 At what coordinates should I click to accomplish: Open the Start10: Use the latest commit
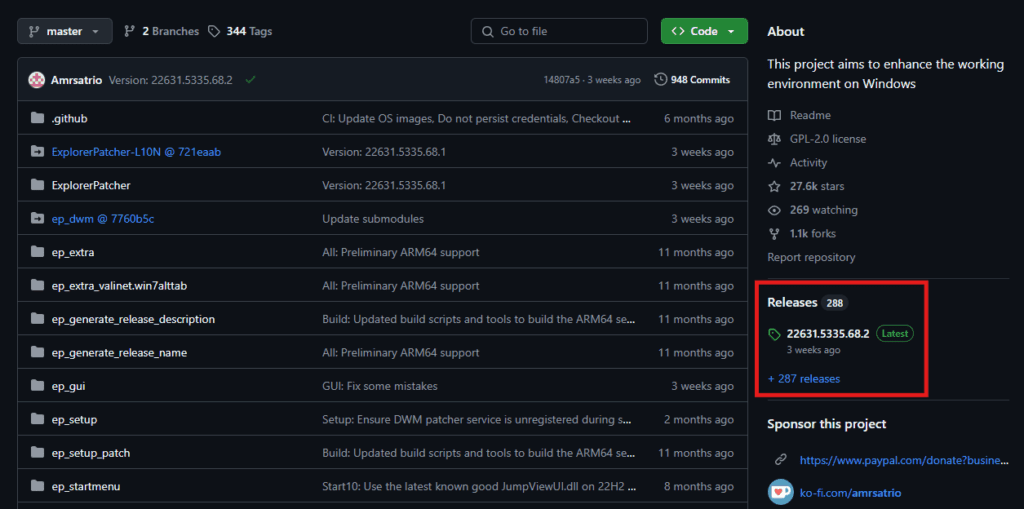pyautogui.click(x=479, y=487)
